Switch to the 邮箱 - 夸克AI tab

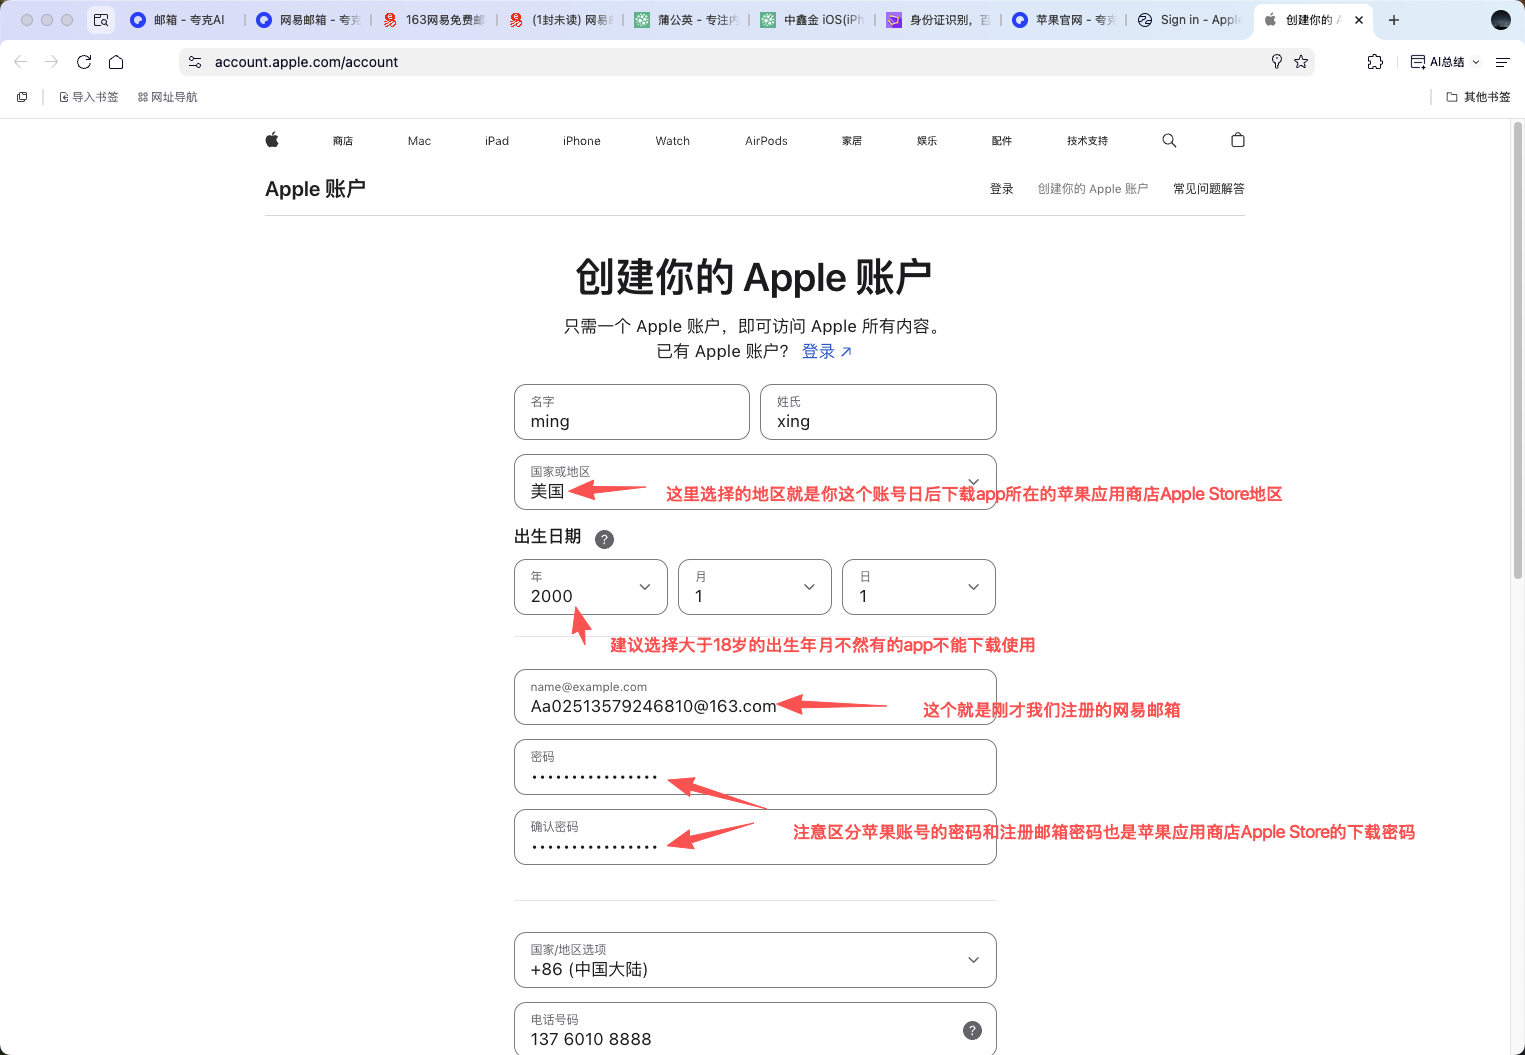tap(180, 20)
